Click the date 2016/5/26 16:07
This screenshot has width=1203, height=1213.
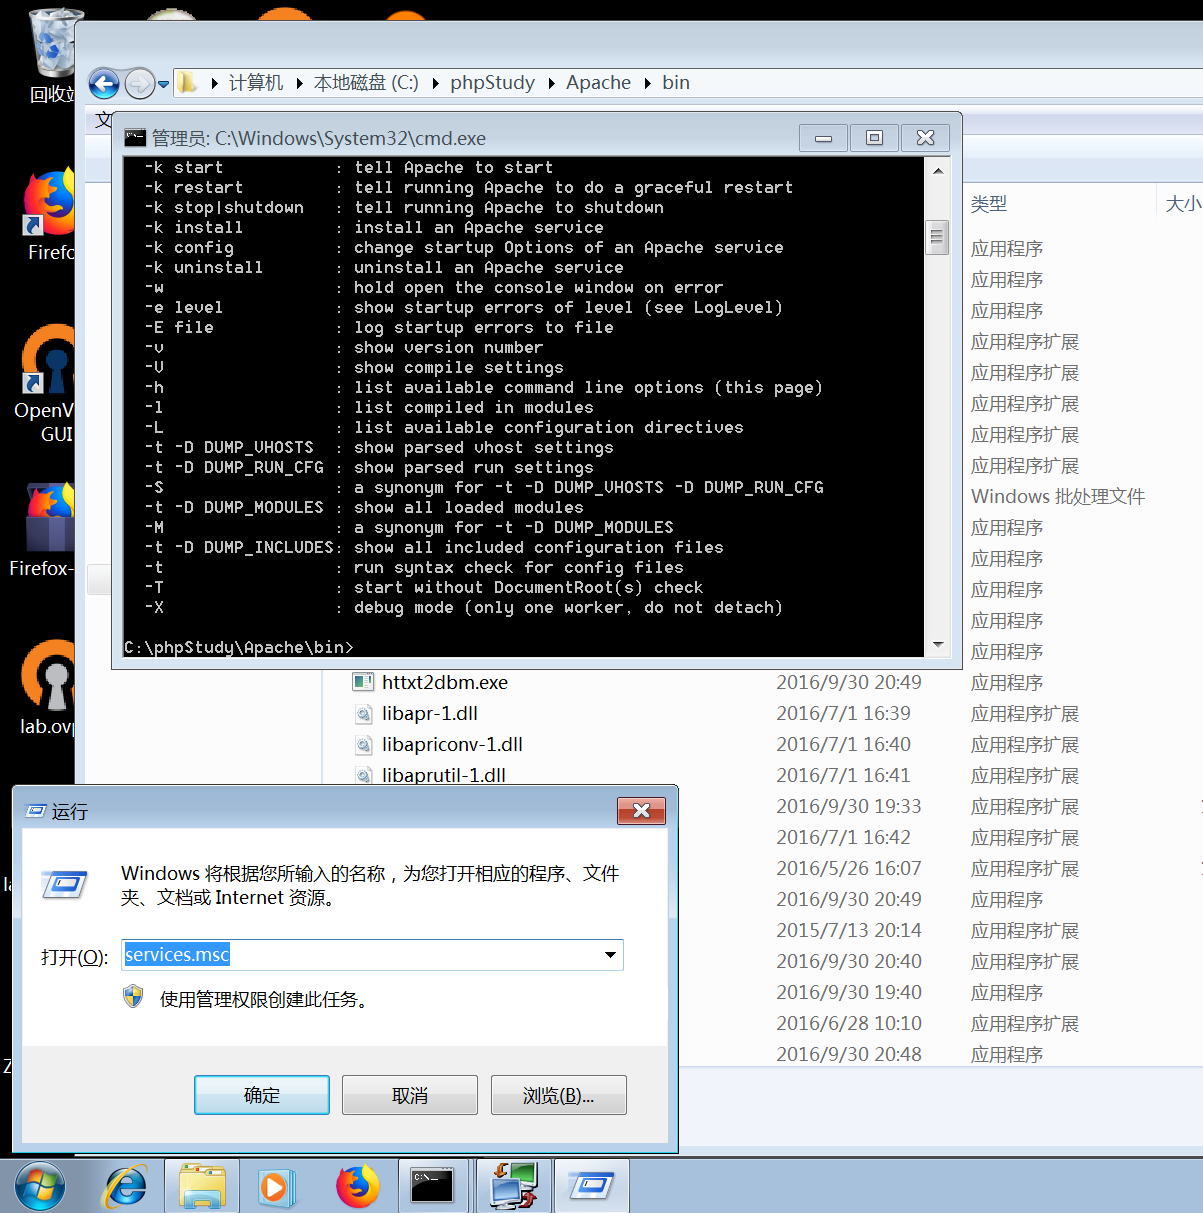(x=849, y=869)
